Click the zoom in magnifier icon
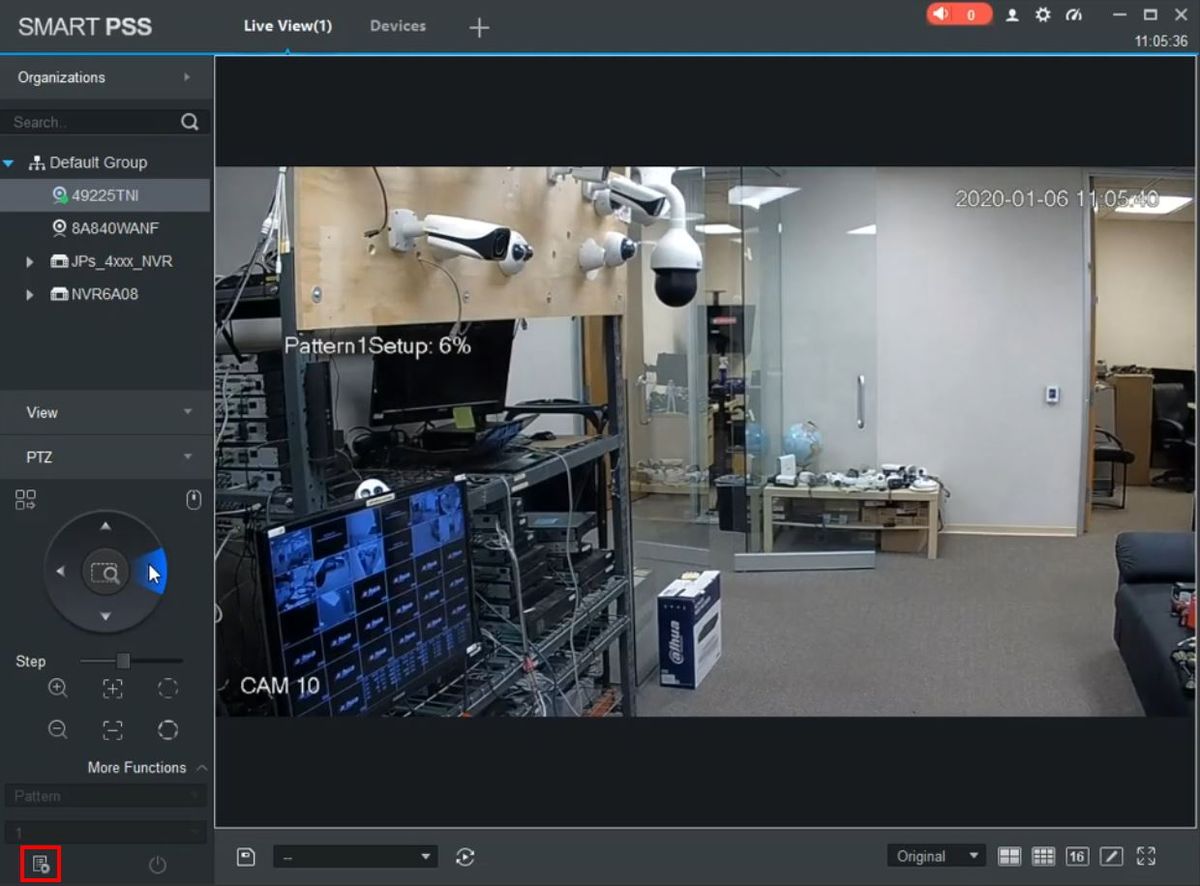 [58, 688]
